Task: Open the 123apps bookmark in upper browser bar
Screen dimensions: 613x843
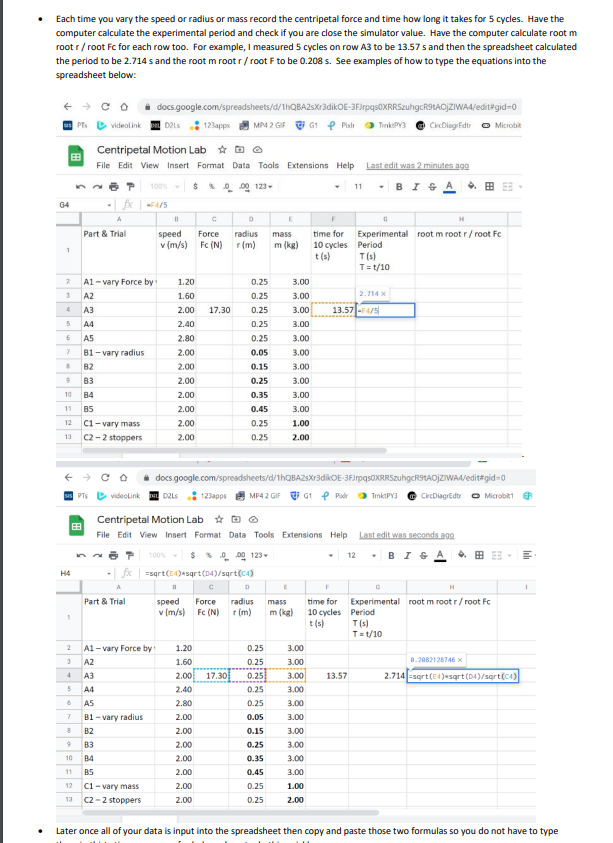Action: [x=210, y=125]
